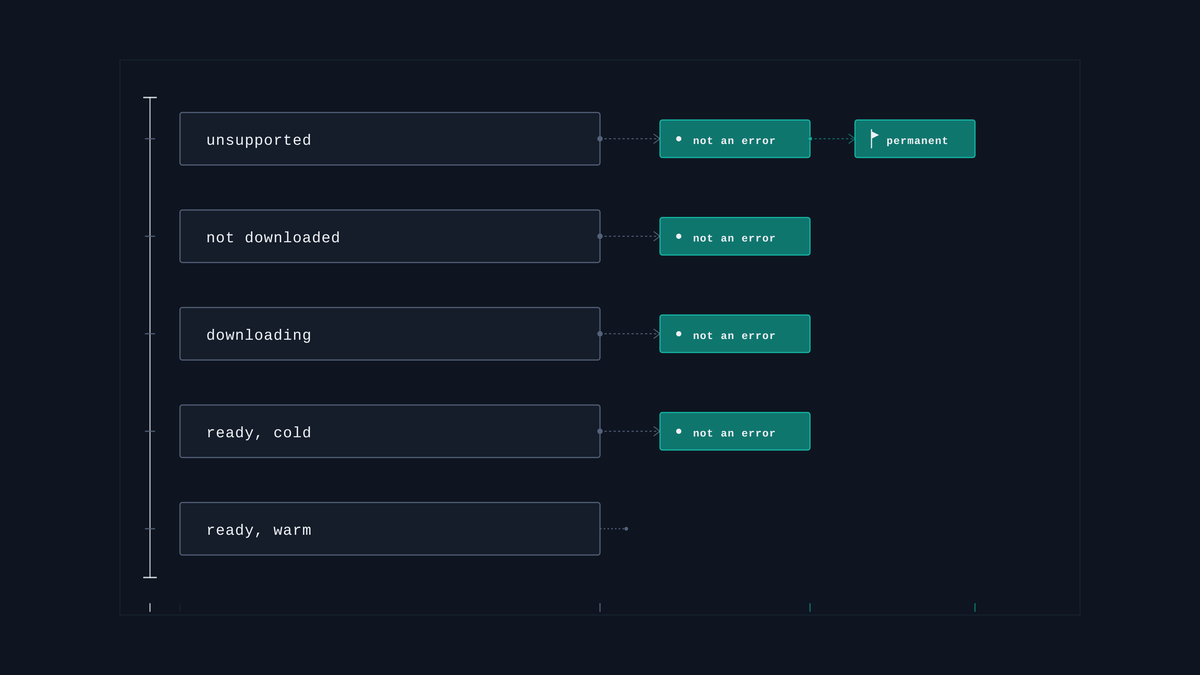Click the teal arrow leading to the permanent badge
1200x675 pixels.
tap(832, 139)
